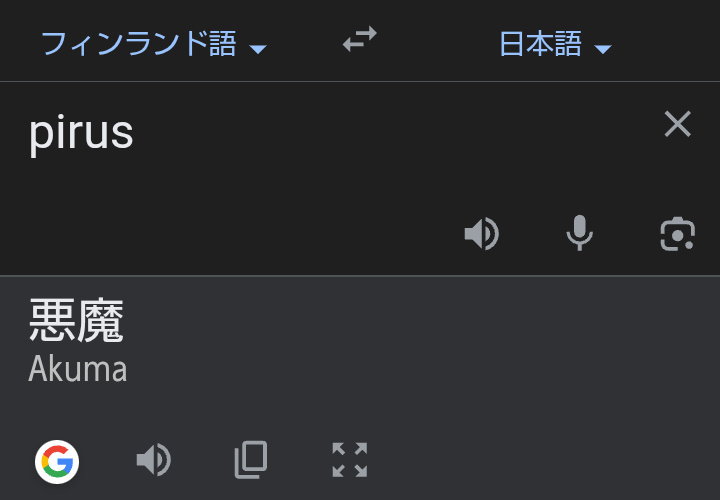Click arrow beside 日本語
720x500 pixels.
click(602, 49)
